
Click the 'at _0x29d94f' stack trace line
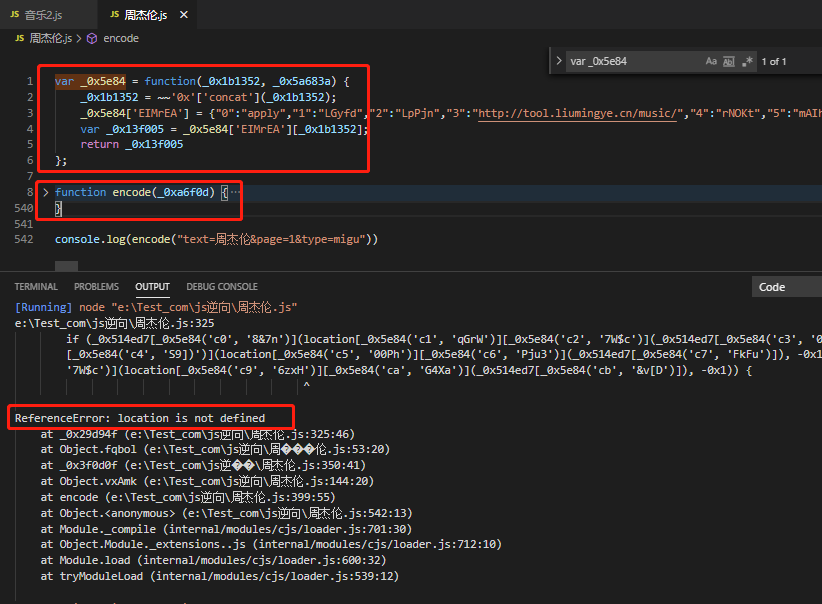[x=198, y=434]
